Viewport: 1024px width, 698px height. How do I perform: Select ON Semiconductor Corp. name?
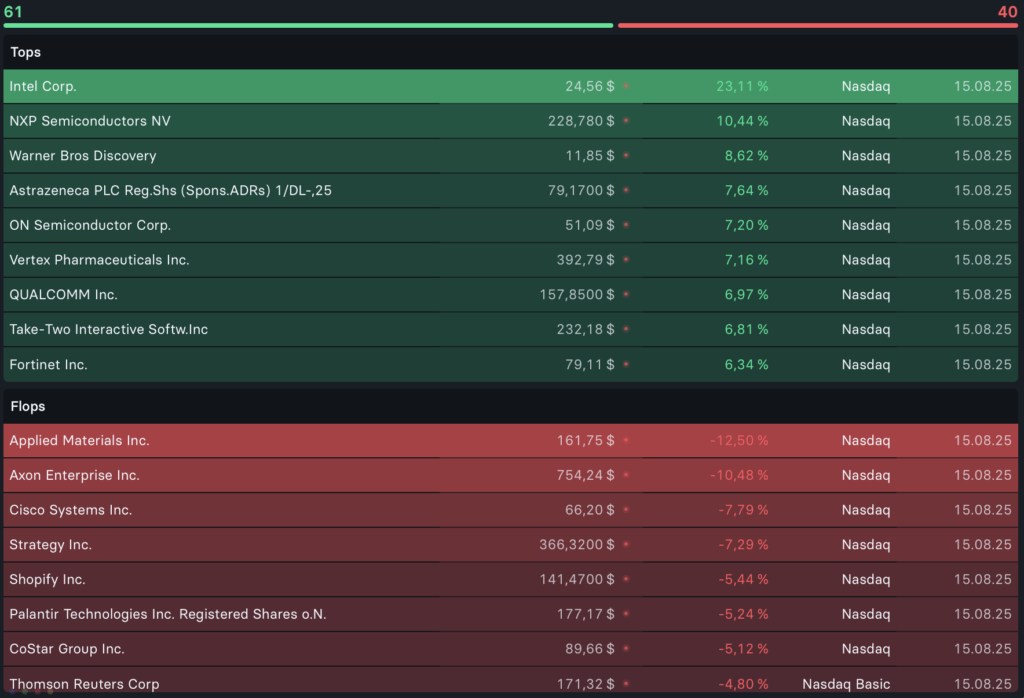90,225
